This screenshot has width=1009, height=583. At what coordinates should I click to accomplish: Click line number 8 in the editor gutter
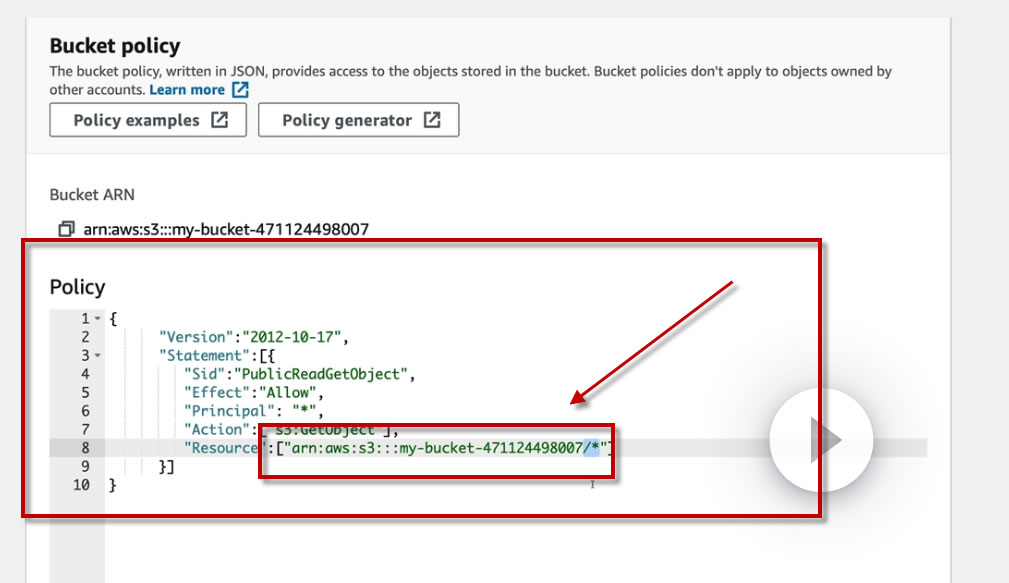(x=85, y=447)
